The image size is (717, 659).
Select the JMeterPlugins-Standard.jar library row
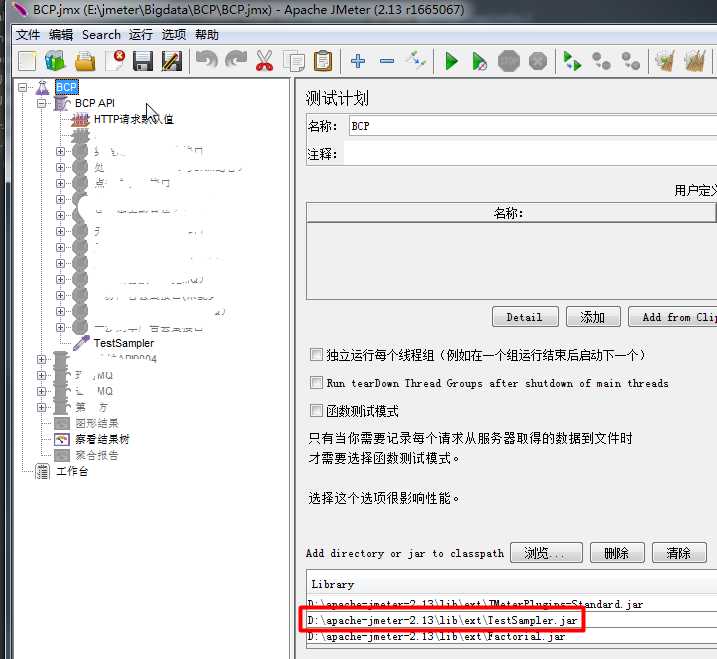512,604
